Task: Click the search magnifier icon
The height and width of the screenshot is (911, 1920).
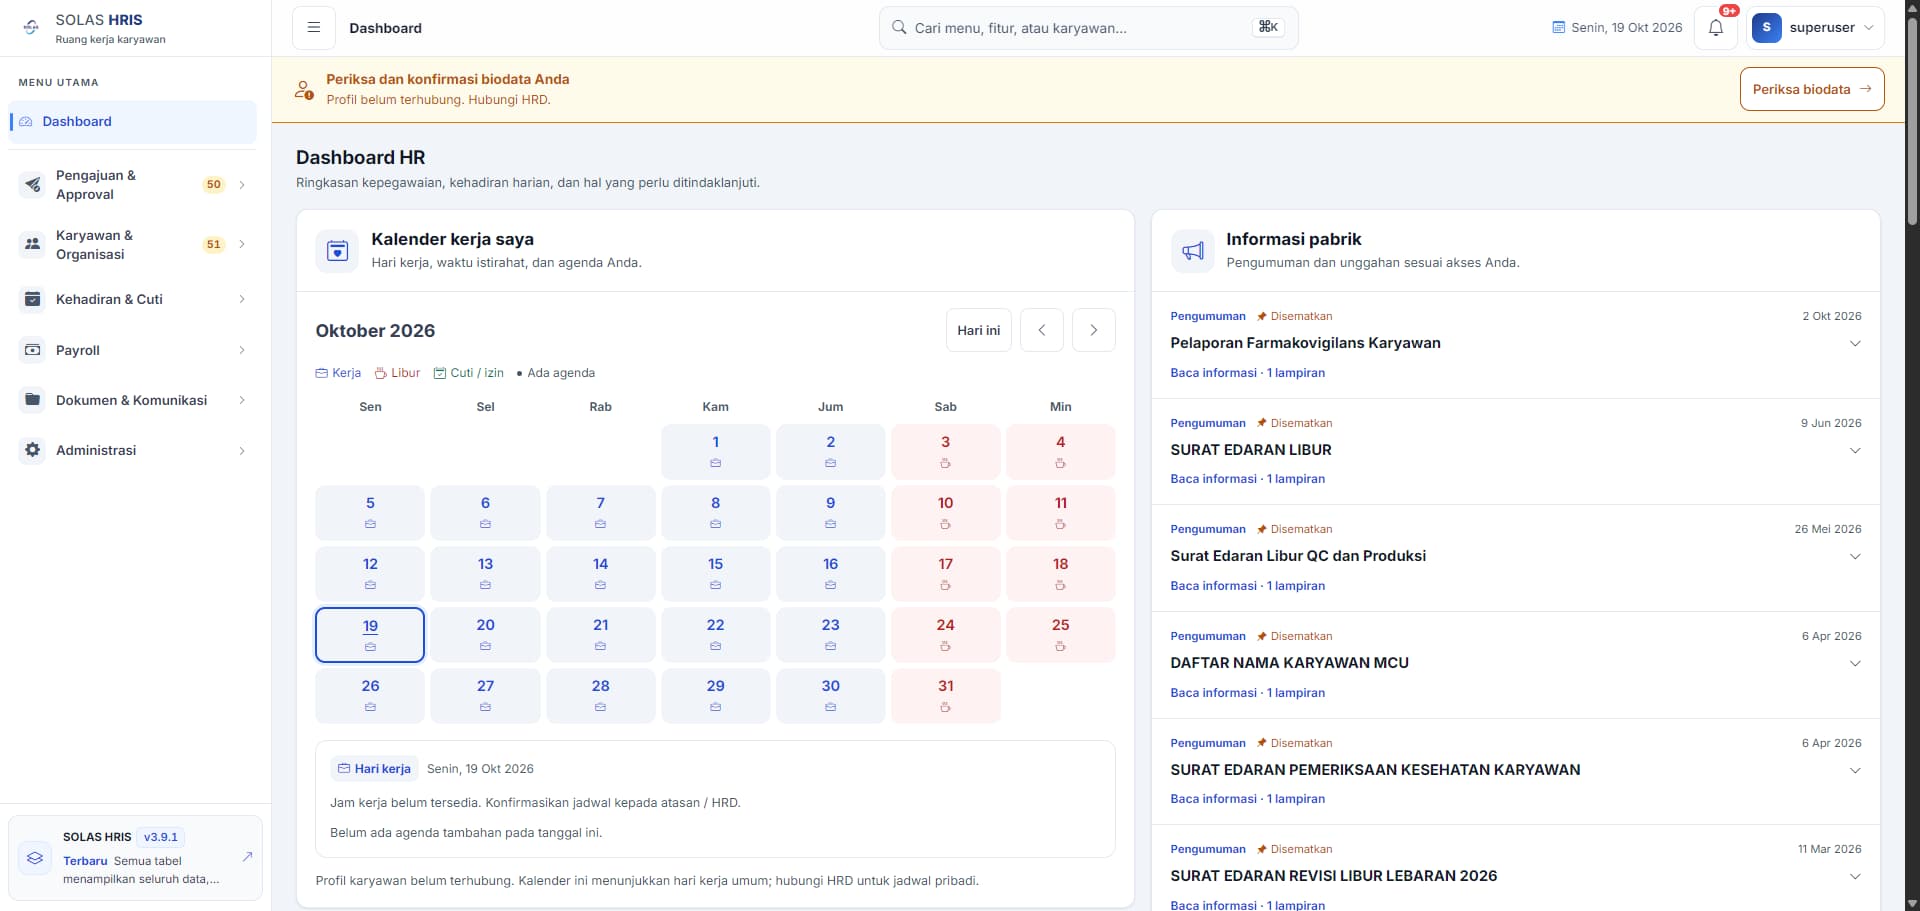Action: click(899, 28)
